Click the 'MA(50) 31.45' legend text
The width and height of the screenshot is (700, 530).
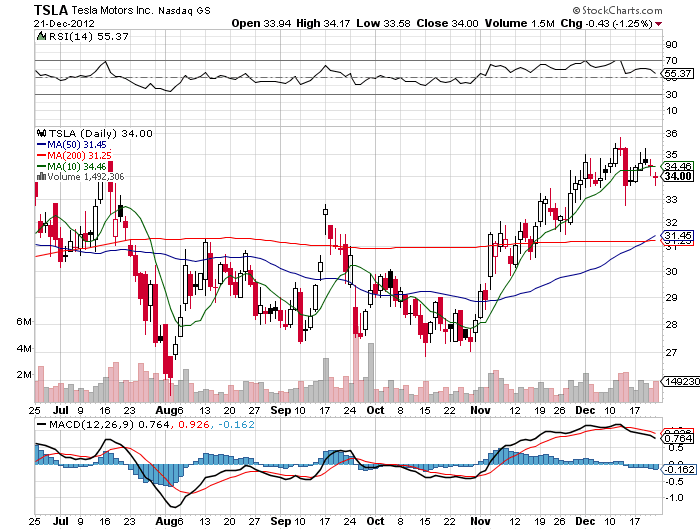point(77,145)
